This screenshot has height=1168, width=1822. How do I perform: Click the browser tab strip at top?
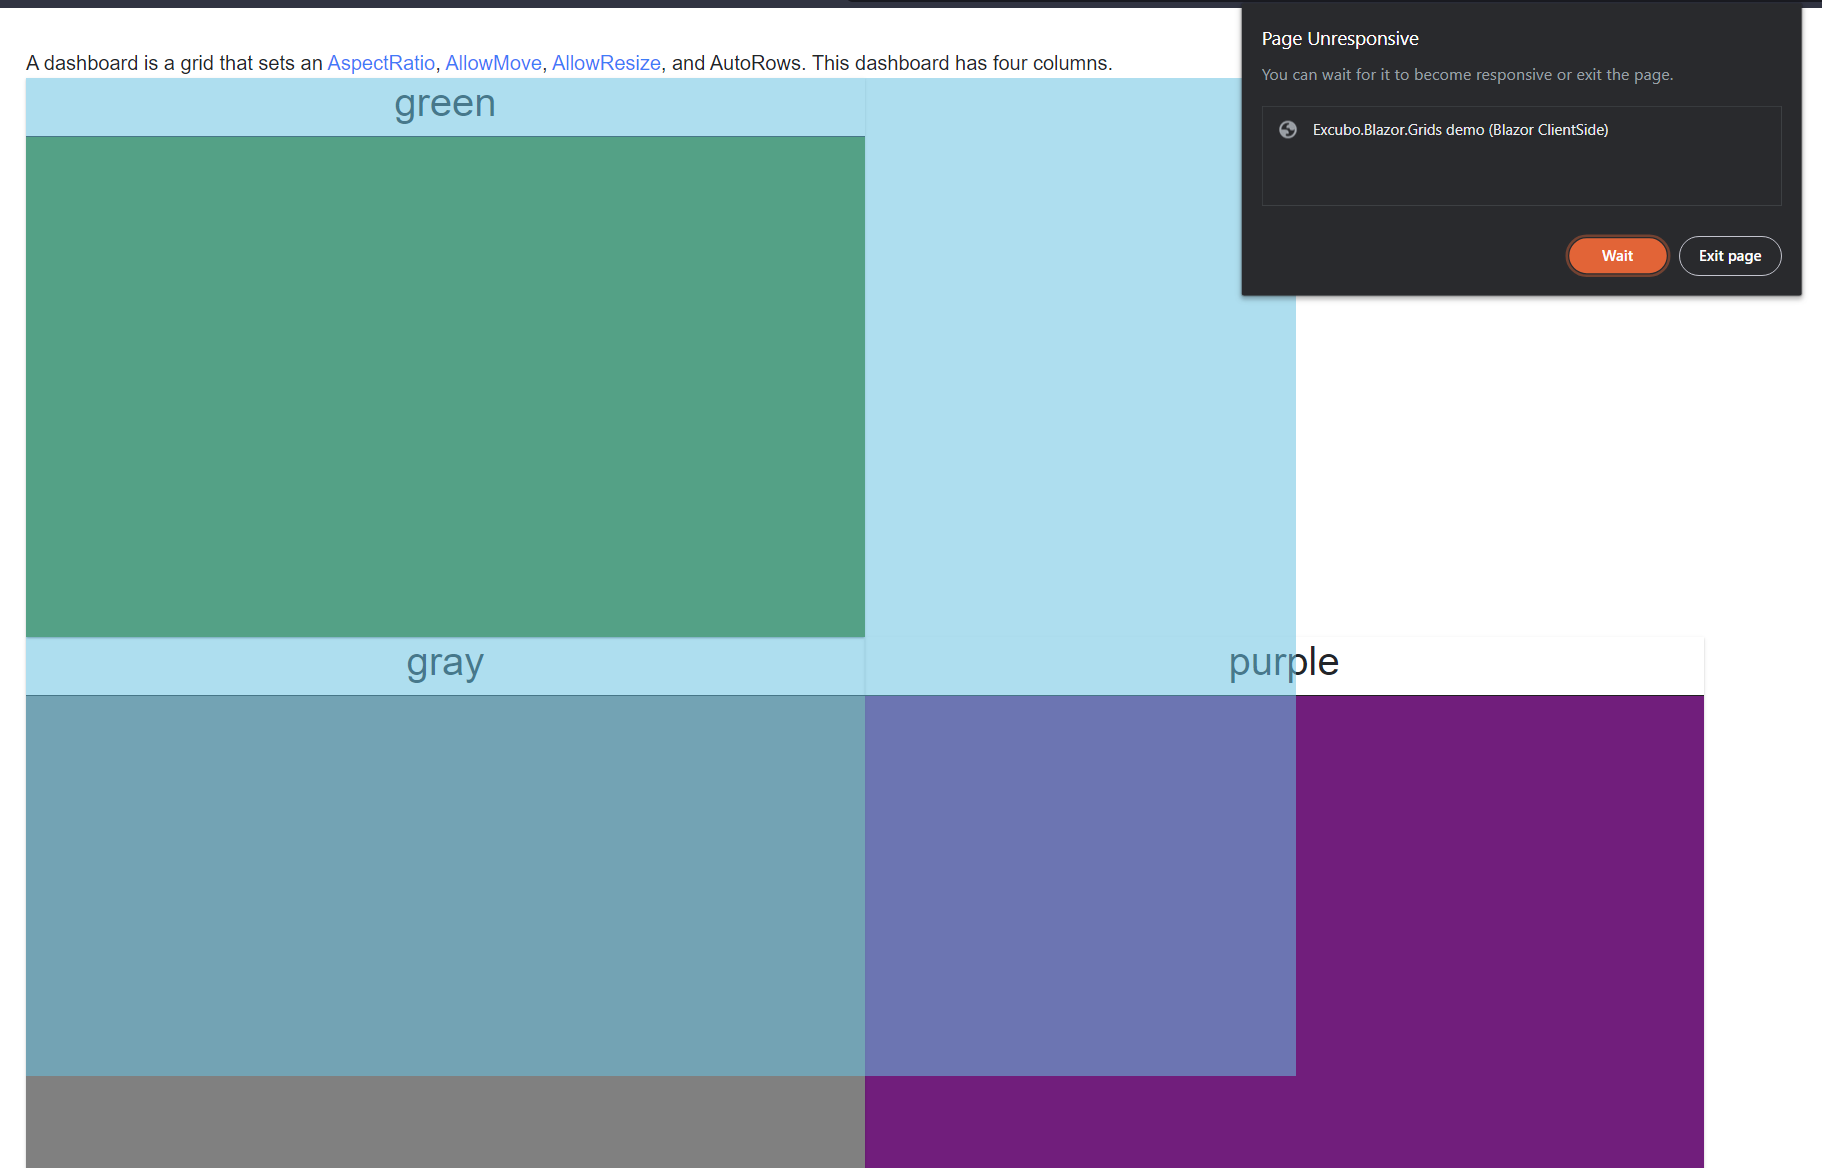click(x=400, y=4)
